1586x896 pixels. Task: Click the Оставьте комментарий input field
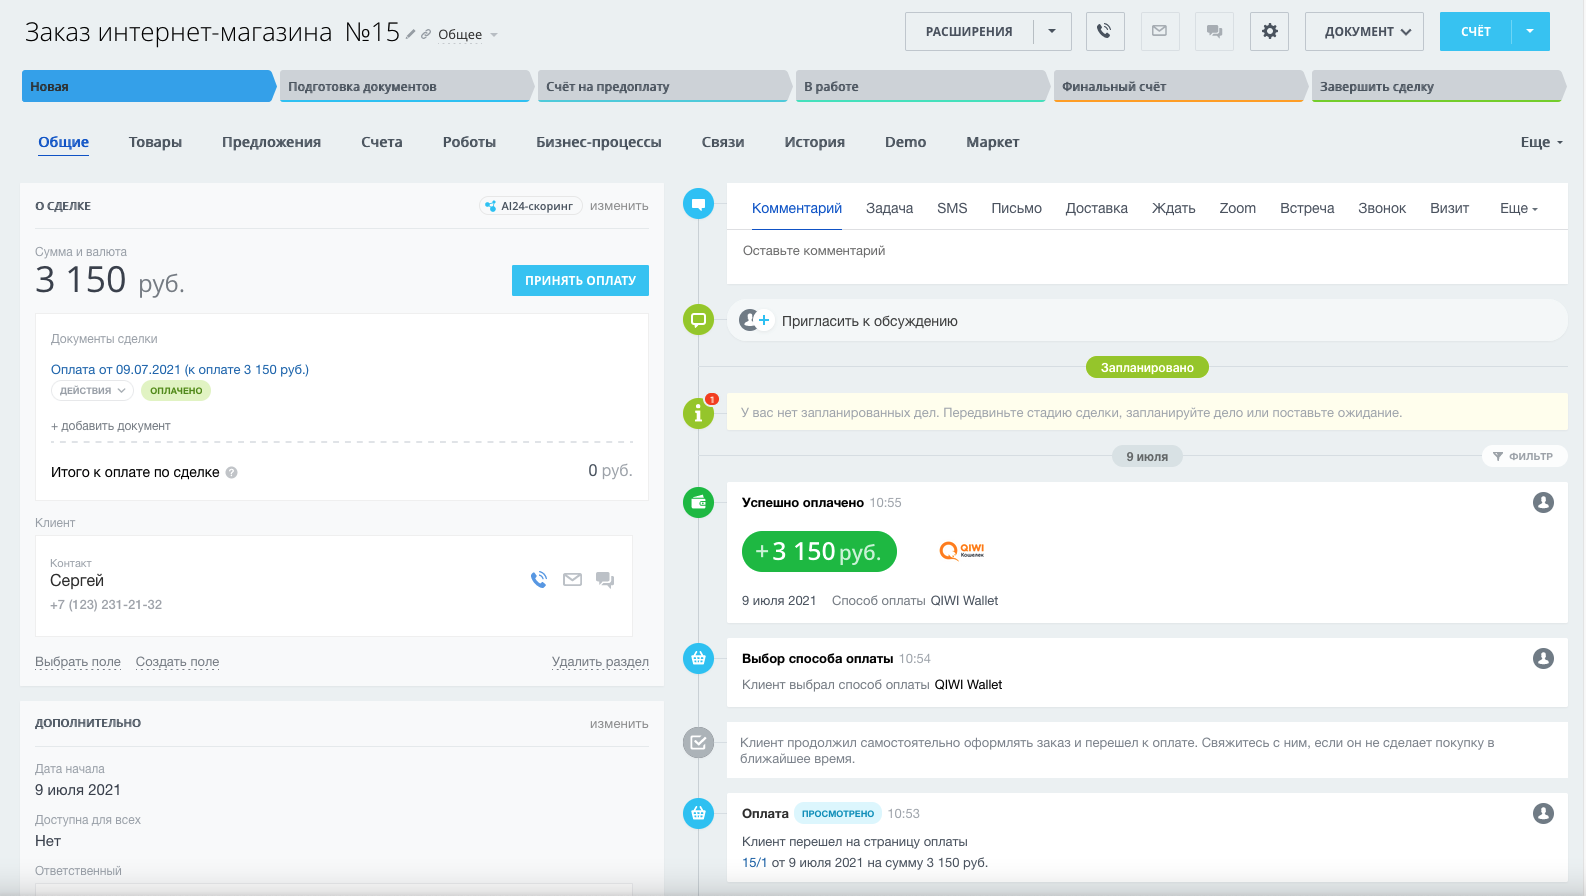(x=1145, y=251)
